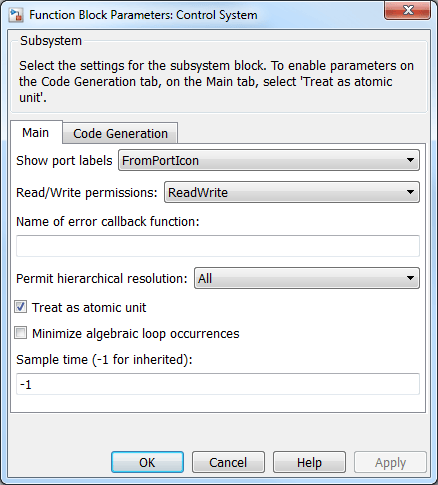438x485 pixels.
Task: Click the Minimize algebraic loop occurrences label
Action: [x=136, y=333]
